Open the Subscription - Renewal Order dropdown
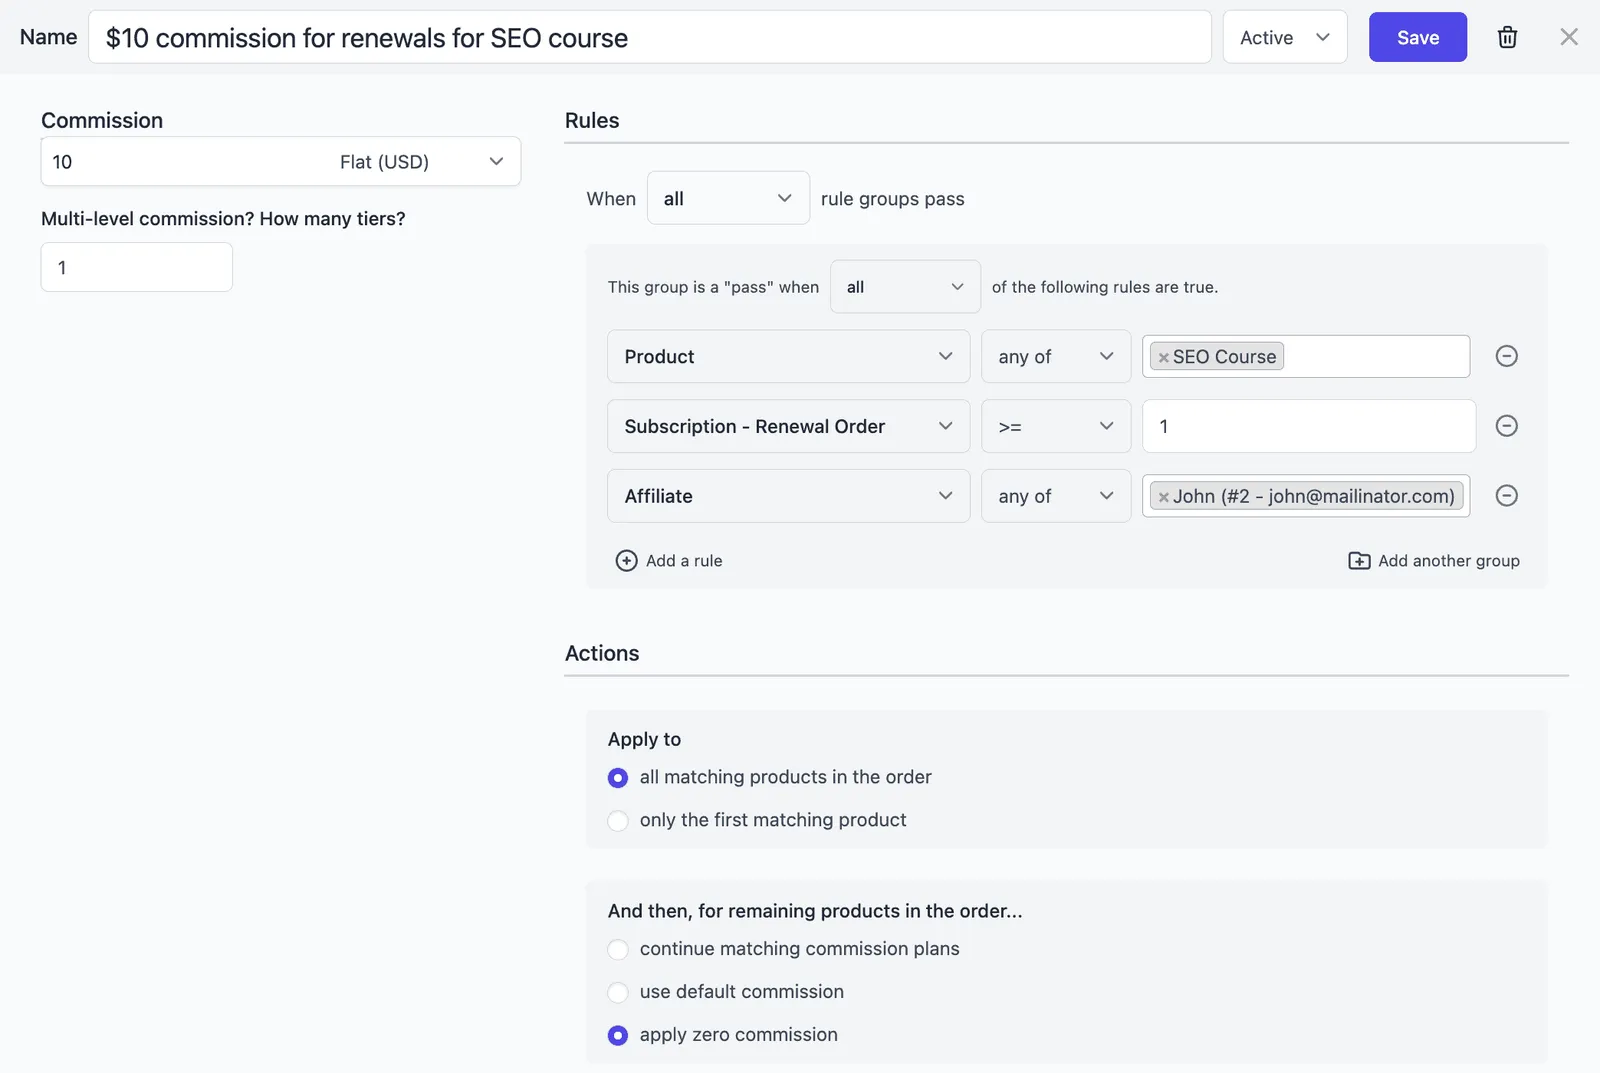Viewport: 1600px width, 1073px height. coord(788,427)
